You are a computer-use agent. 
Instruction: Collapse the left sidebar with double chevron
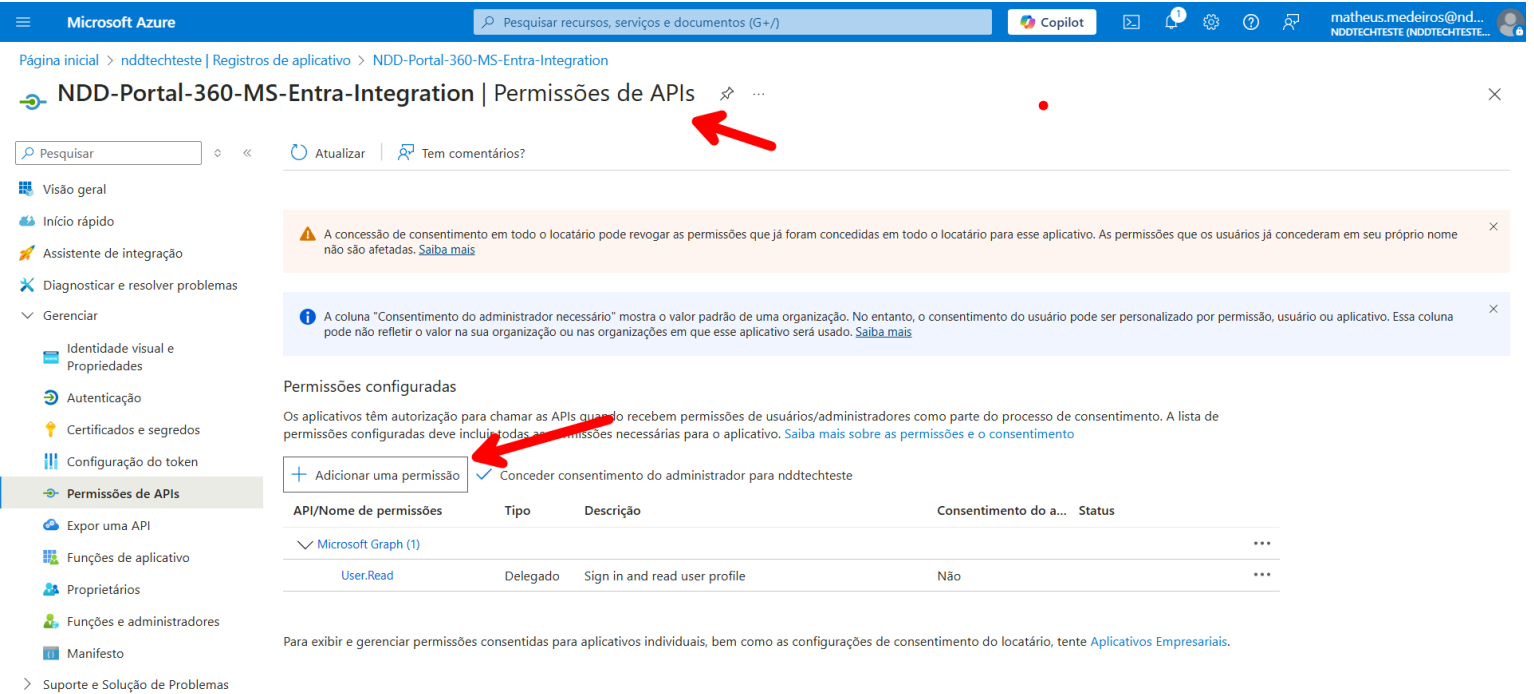click(247, 153)
